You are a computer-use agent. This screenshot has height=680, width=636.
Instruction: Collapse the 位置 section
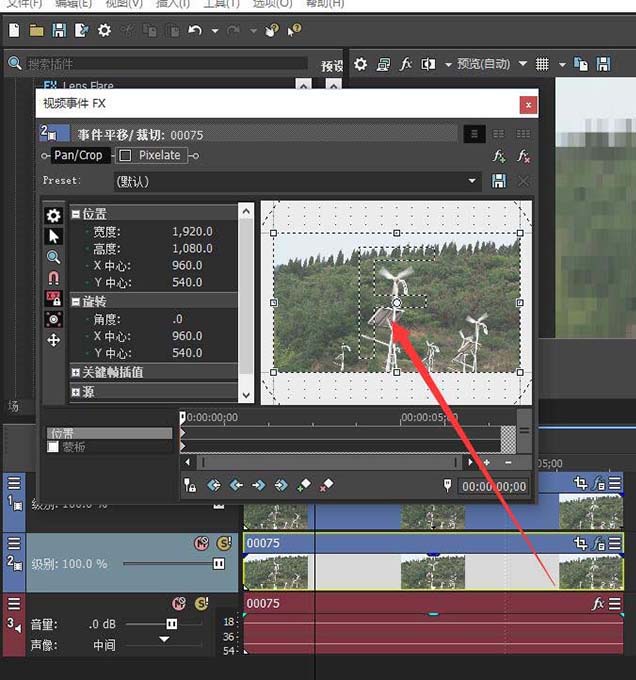(76, 214)
